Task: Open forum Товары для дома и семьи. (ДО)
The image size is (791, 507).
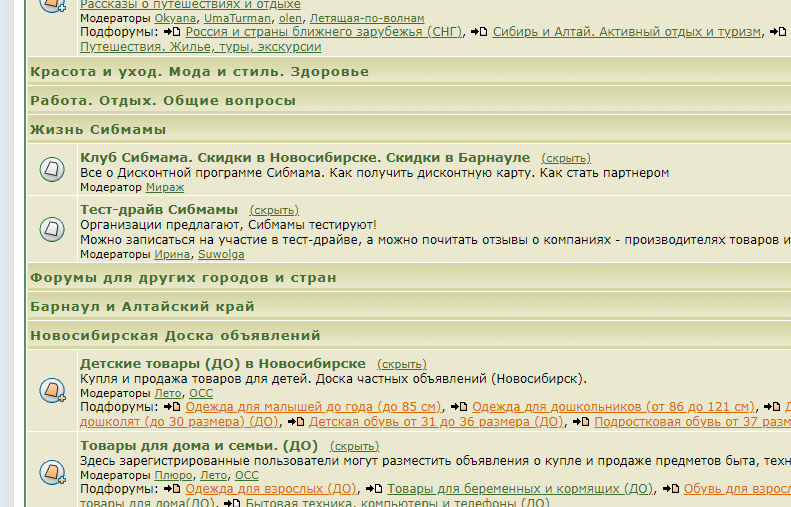Action: click(x=199, y=446)
